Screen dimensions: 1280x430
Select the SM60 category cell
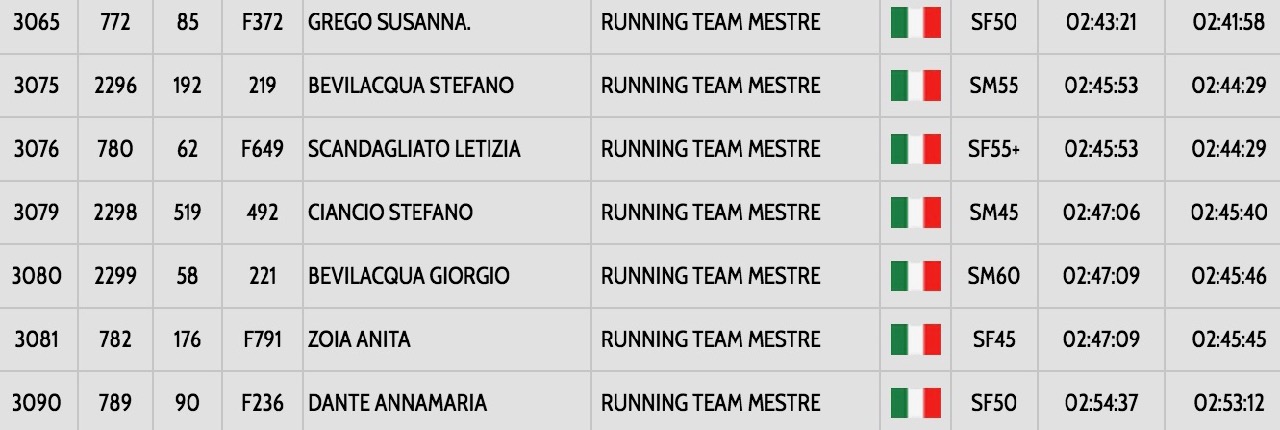(994, 276)
